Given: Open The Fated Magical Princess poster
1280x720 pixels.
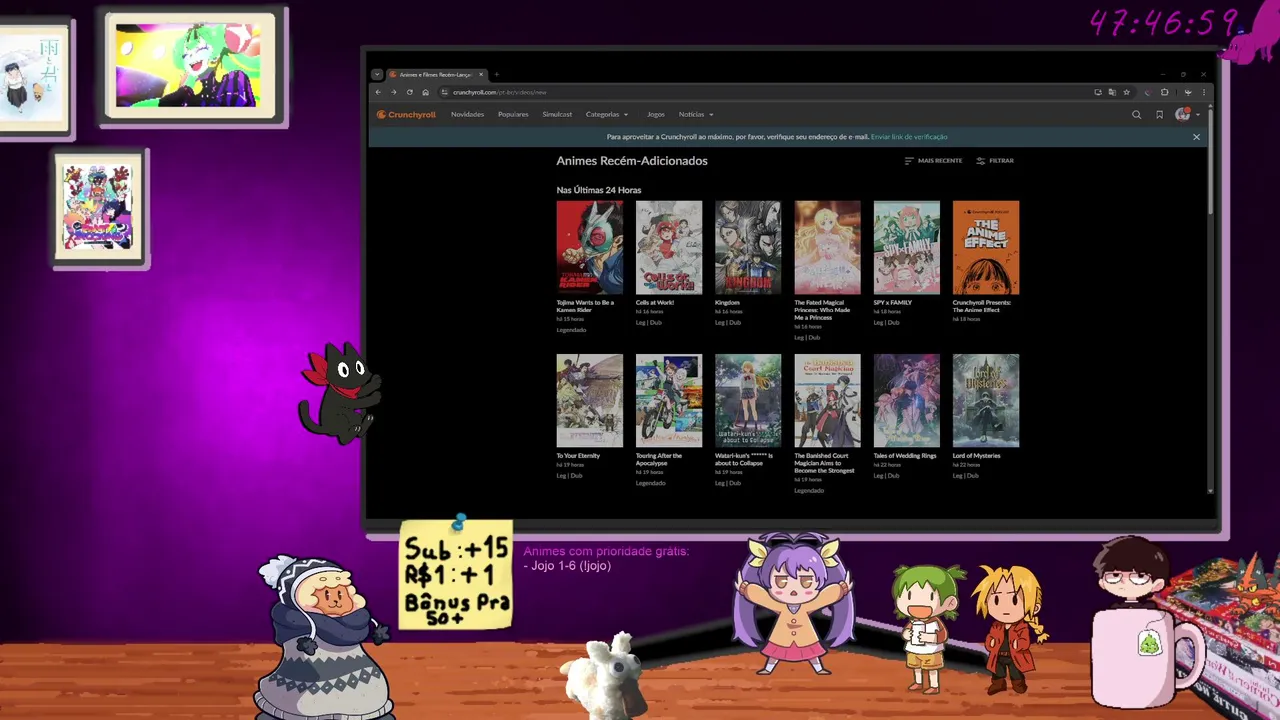Looking at the screenshot, I should pos(827,247).
